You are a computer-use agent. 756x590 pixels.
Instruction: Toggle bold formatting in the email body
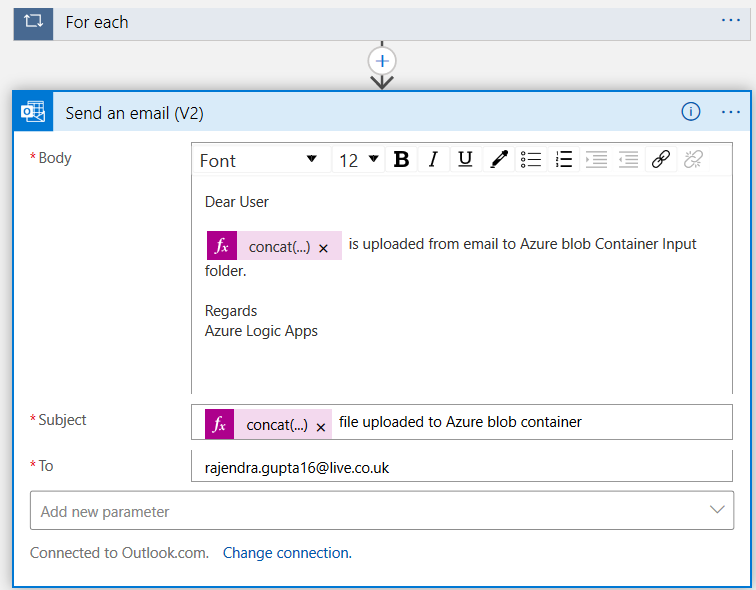401,160
